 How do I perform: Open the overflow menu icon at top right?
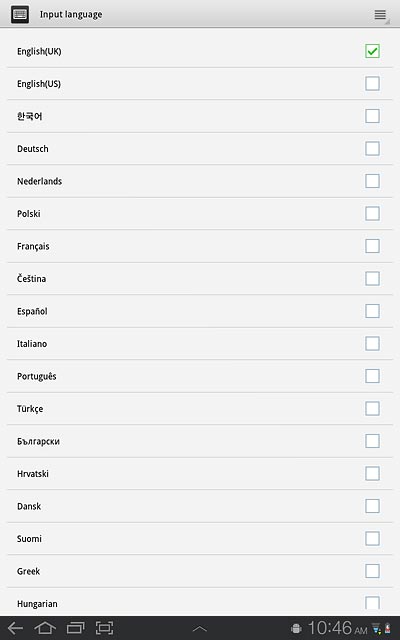point(380,15)
